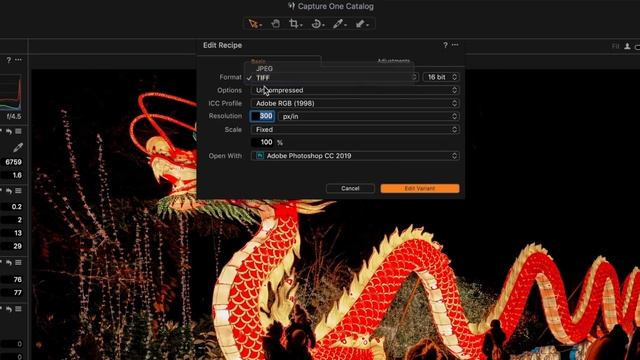The image size is (640, 360).
Task: Select the Apply Adjustments arrow tool
Action: (361, 24)
